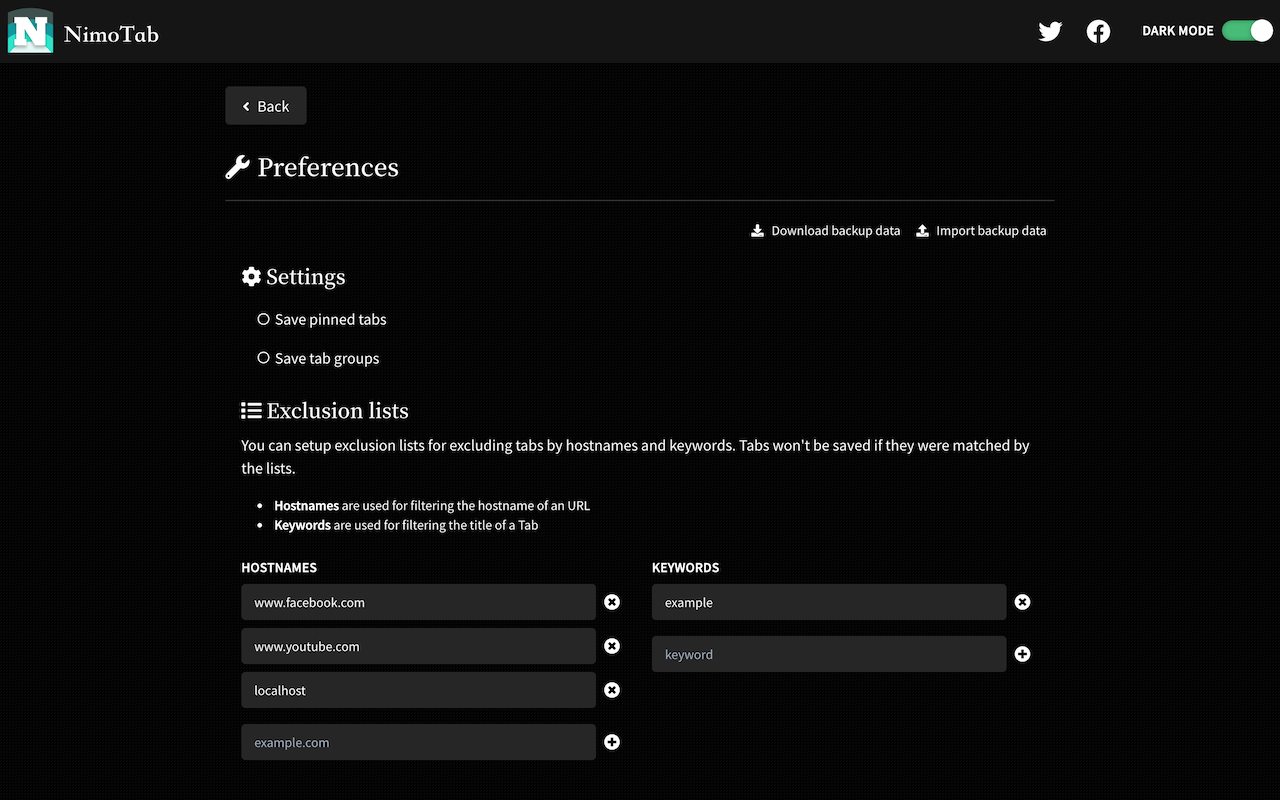
Task: Click Download backup data
Action: pyautogui.click(x=826, y=231)
